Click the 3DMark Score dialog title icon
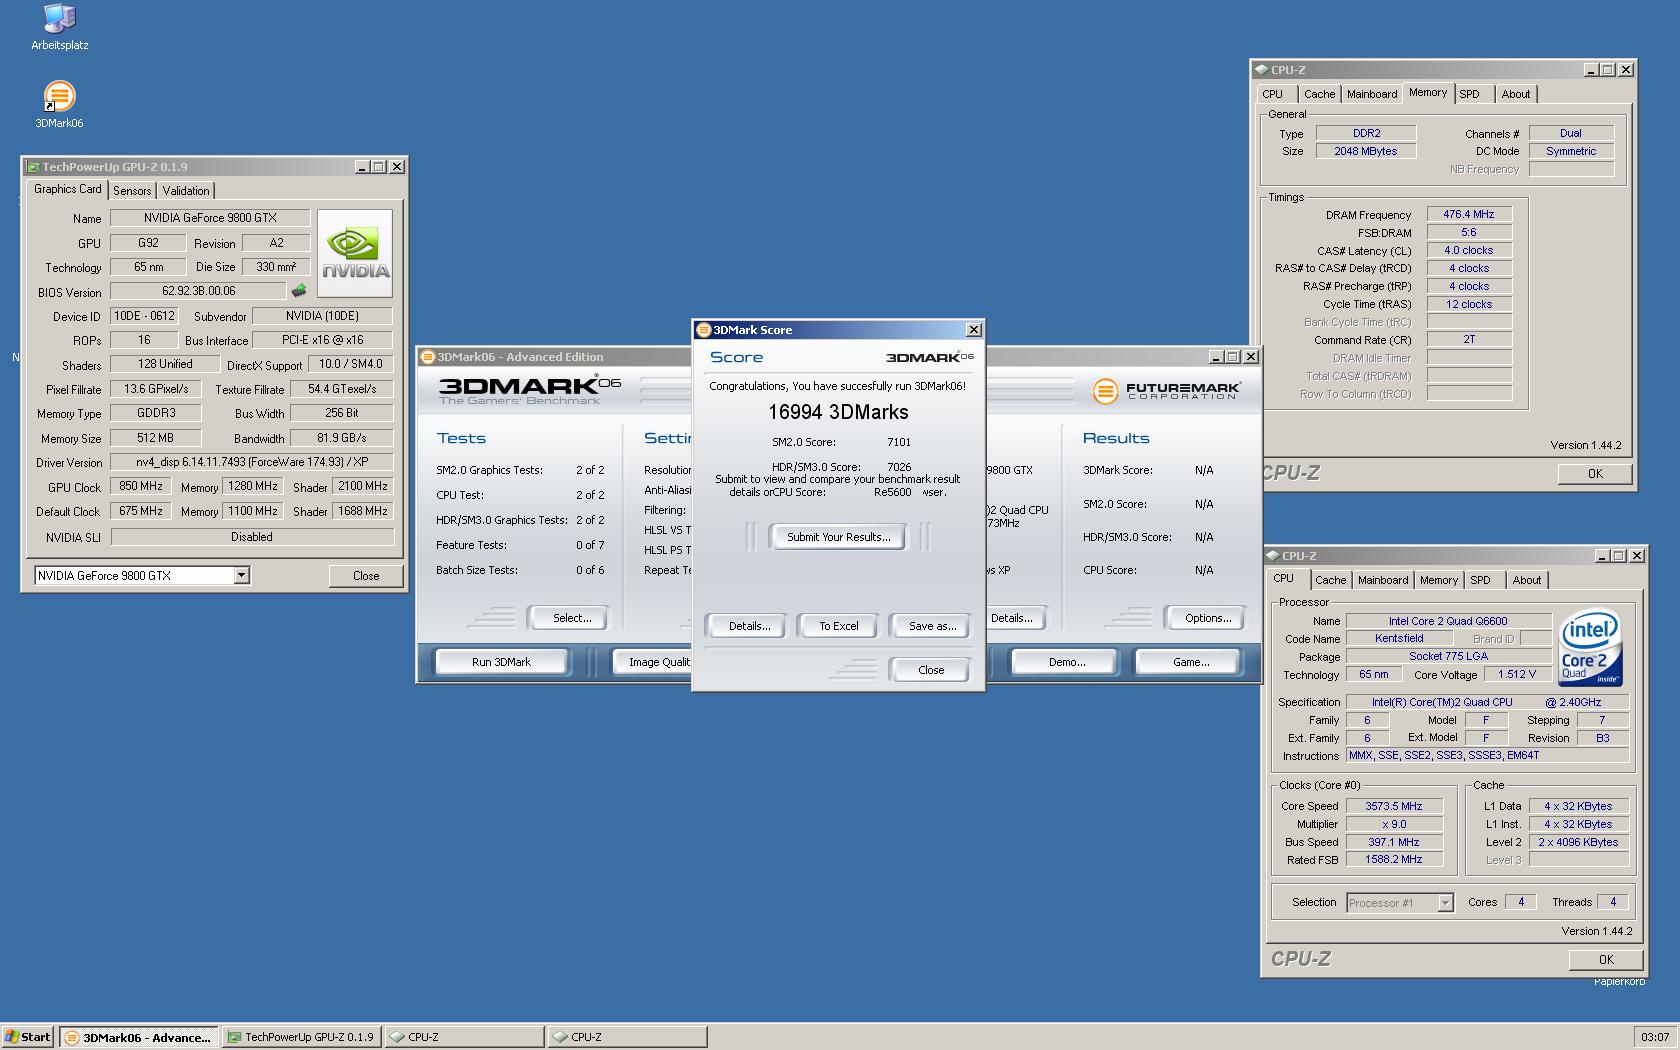This screenshot has height=1050, width=1680. tap(703, 330)
